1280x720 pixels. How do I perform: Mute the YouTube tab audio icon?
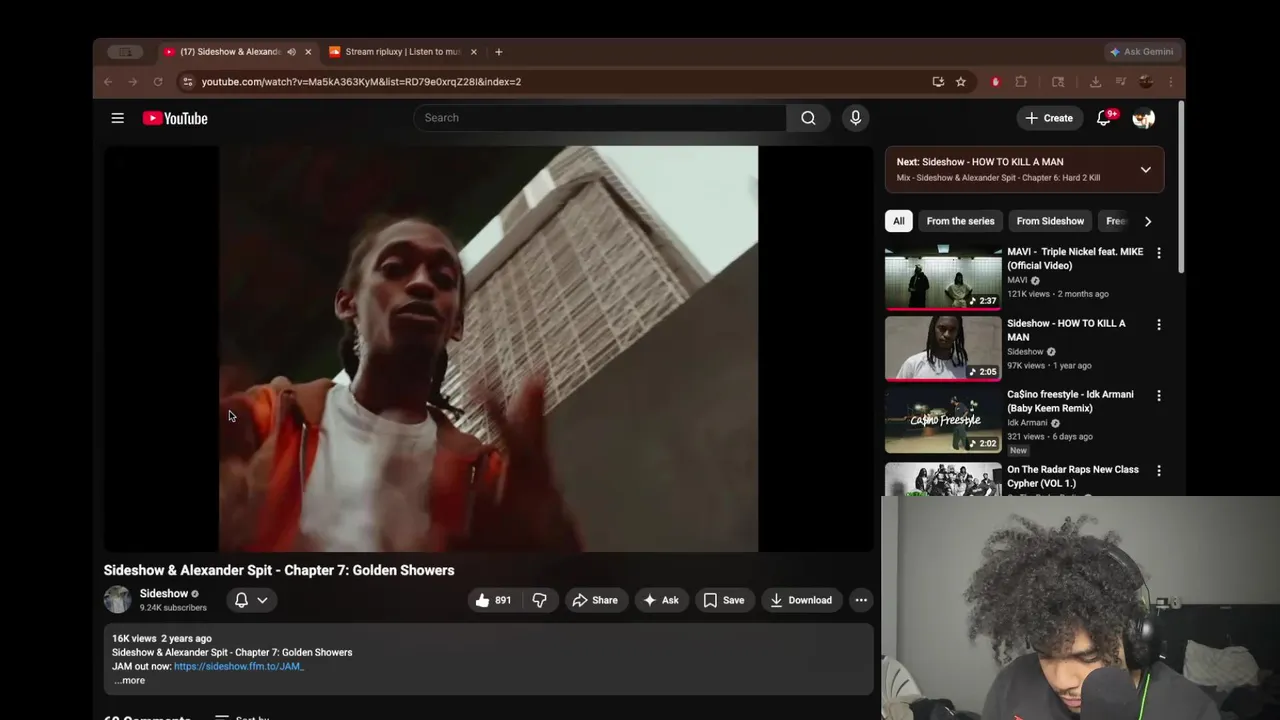coord(291,52)
